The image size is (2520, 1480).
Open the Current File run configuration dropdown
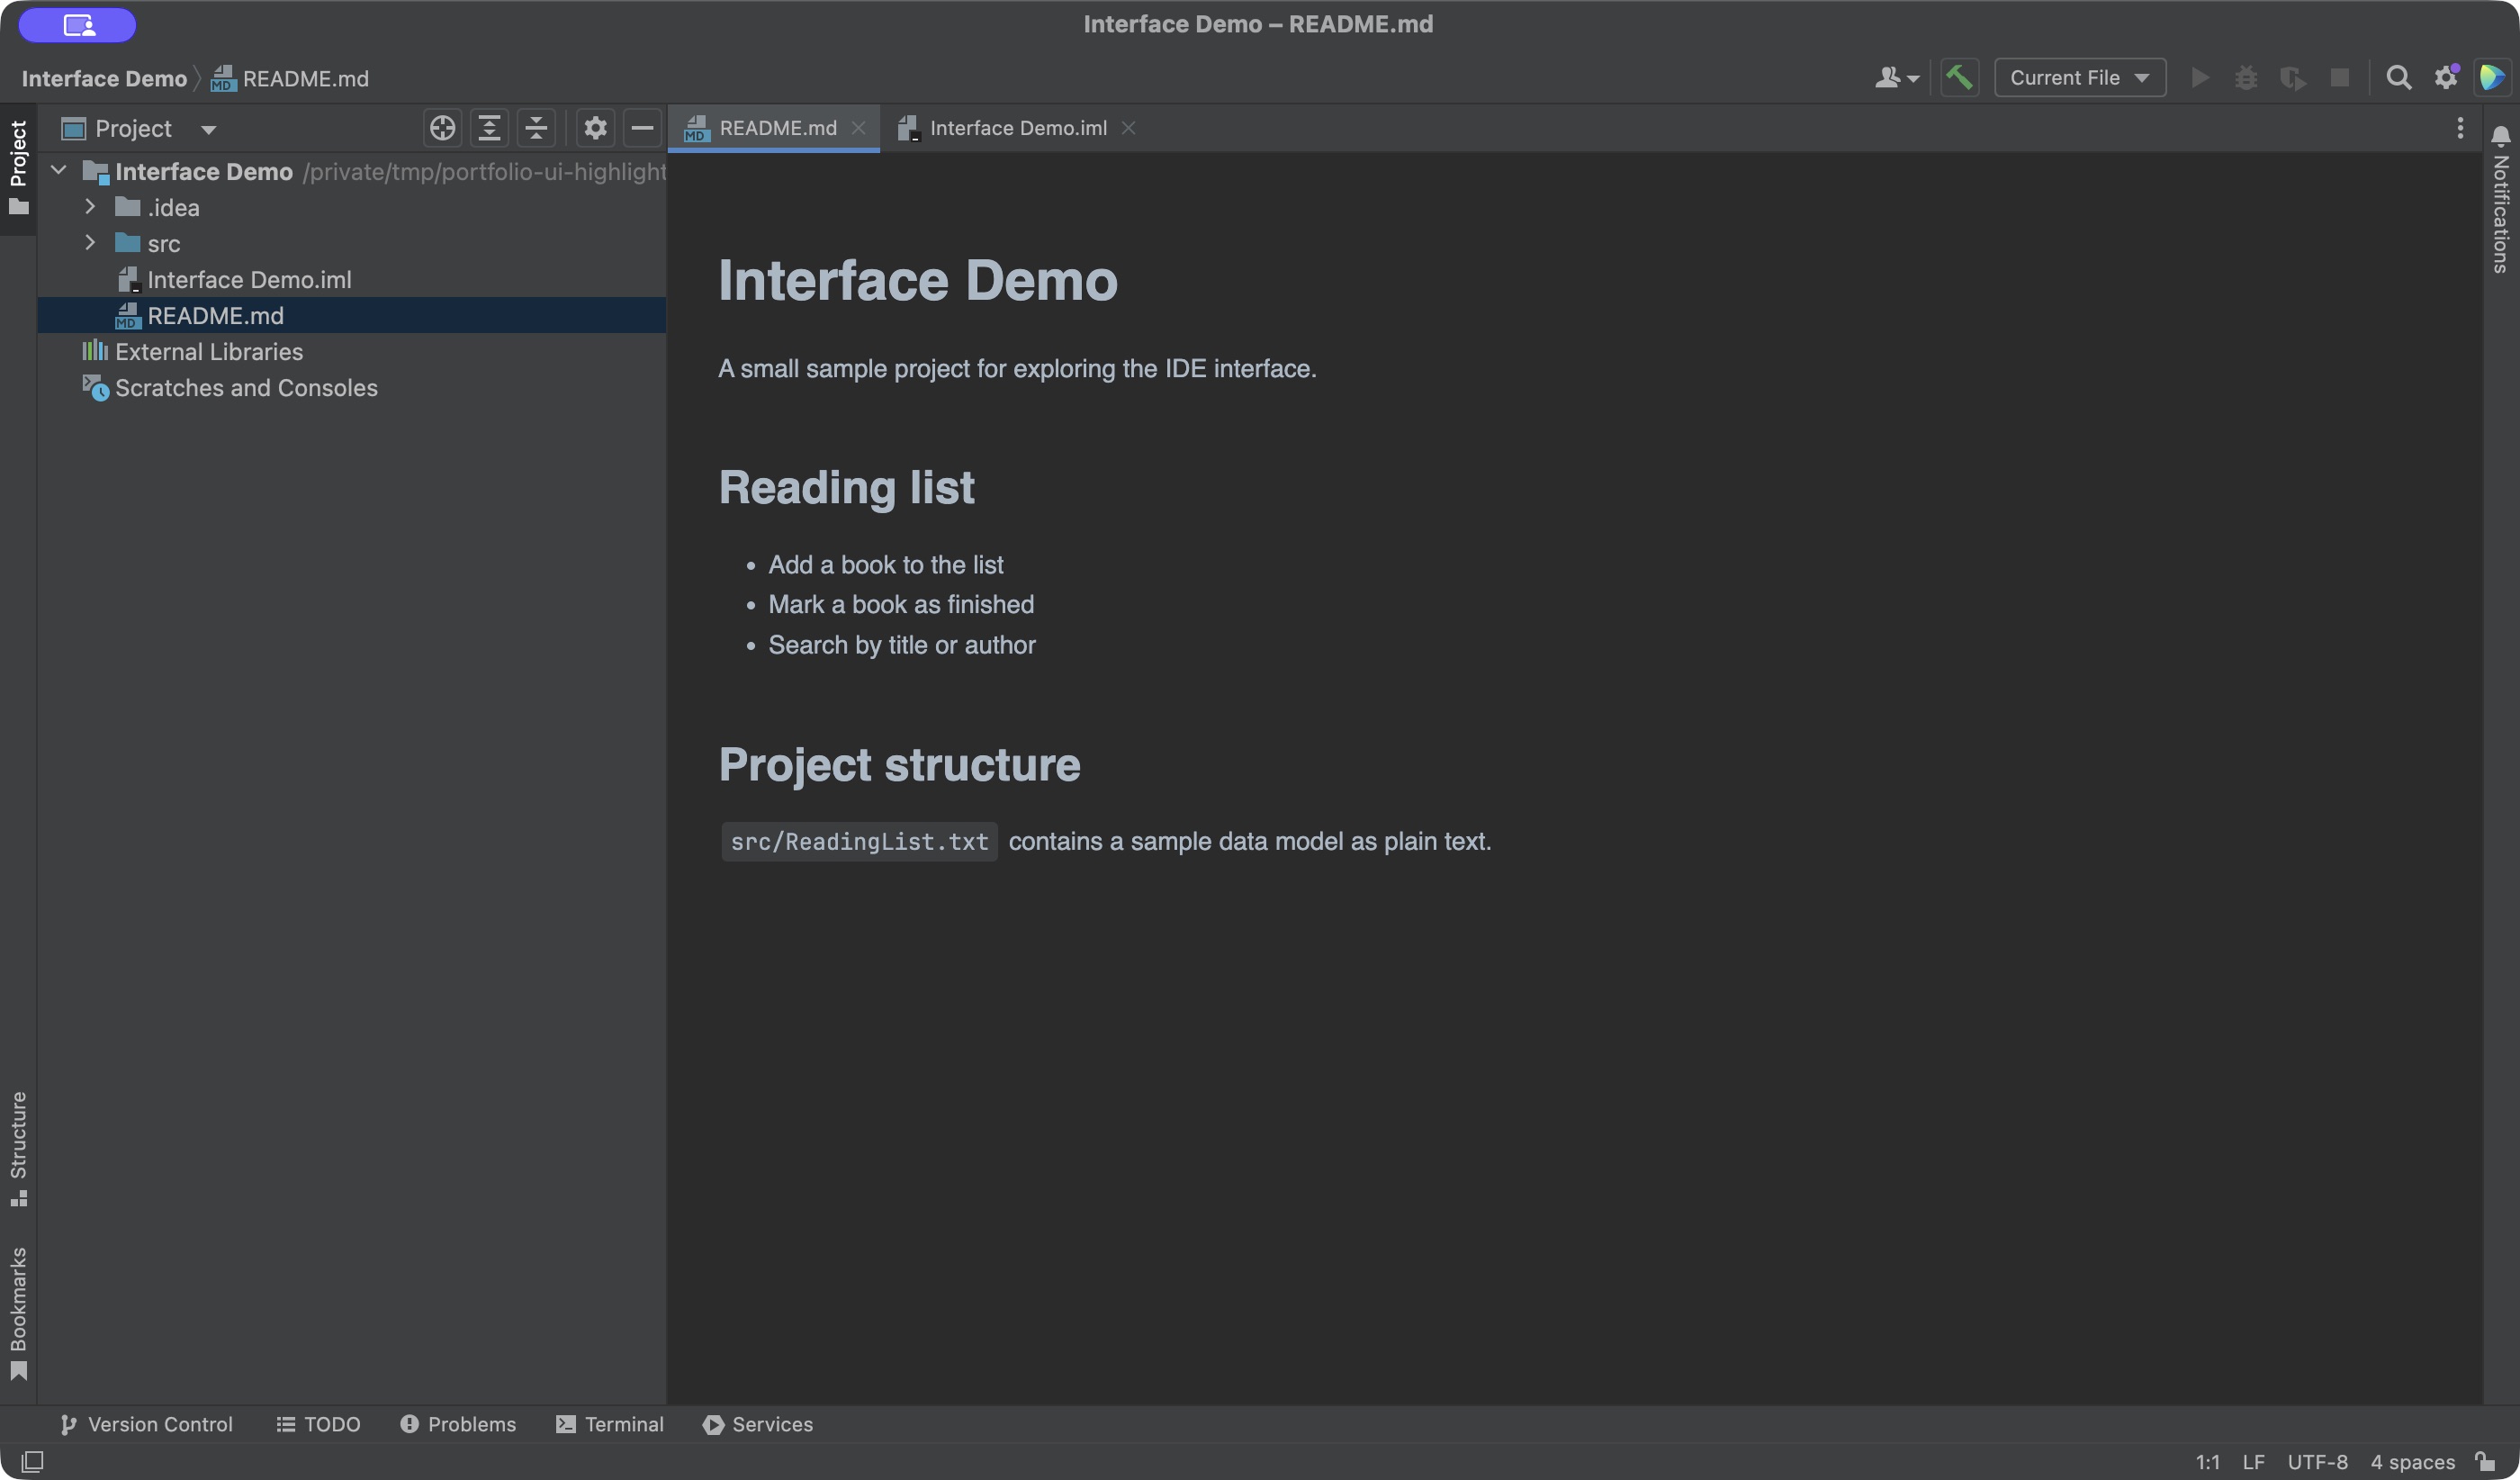point(2080,78)
